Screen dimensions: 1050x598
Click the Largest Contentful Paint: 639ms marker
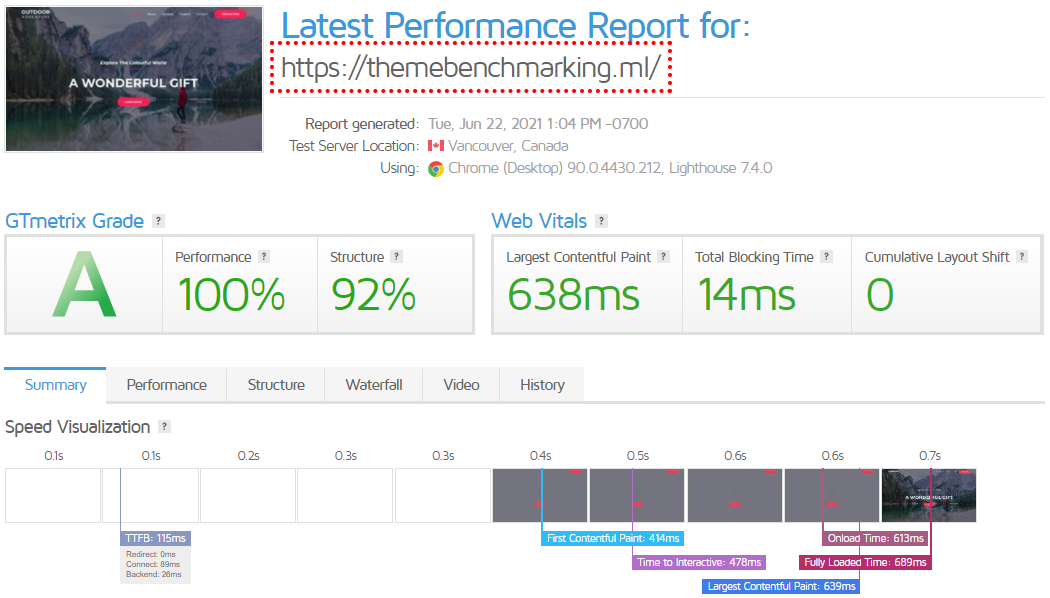(x=781, y=587)
